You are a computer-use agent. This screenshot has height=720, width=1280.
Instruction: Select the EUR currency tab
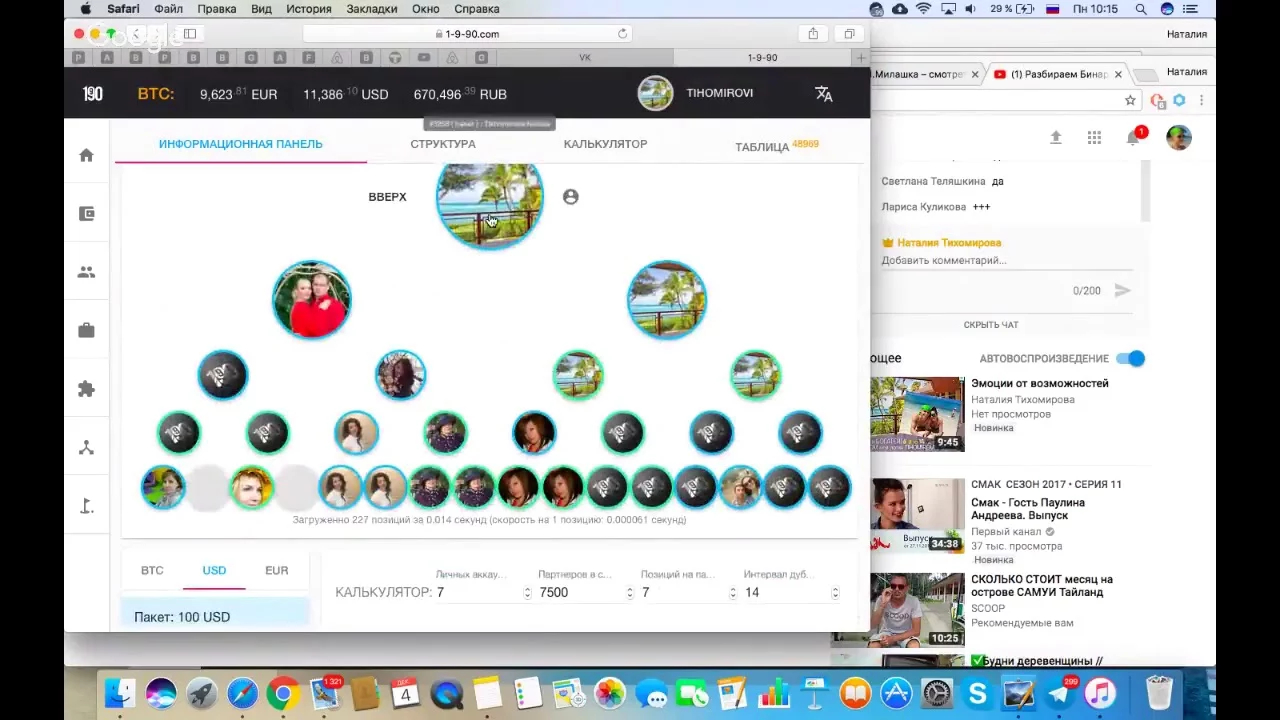click(x=277, y=570)
